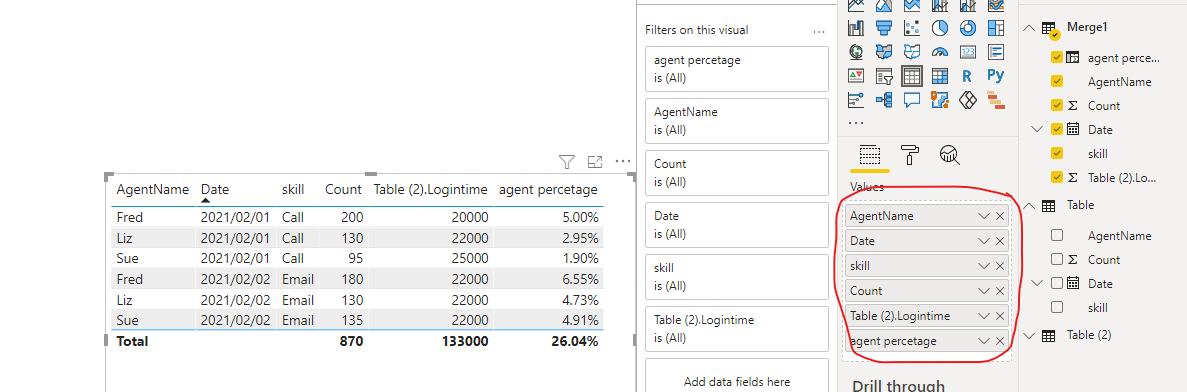Expand the Table (2) node in Fields
1187x392 pixels.
pyautogui.click(x=1028, y=335)
